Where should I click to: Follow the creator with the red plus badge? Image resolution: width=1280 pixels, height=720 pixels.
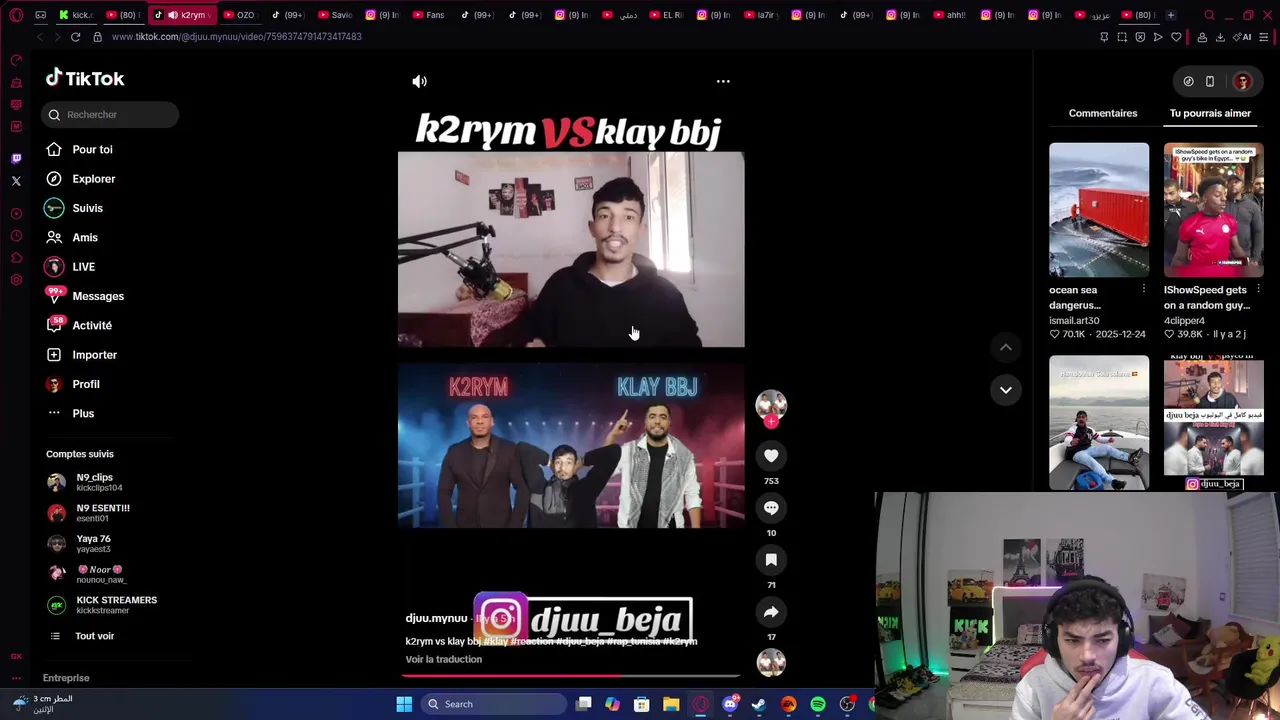point(771,422)
